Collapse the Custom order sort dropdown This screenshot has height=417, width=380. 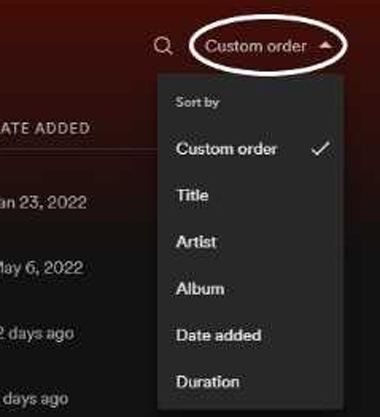(x=268, y=46)
